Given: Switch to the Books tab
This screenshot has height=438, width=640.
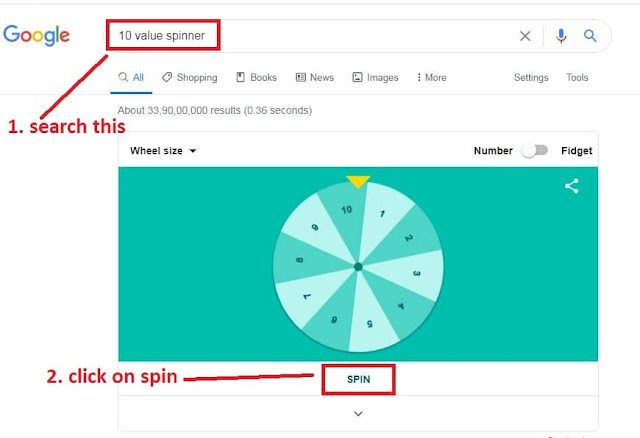Looking at the screenshot, I should point(256,78).
